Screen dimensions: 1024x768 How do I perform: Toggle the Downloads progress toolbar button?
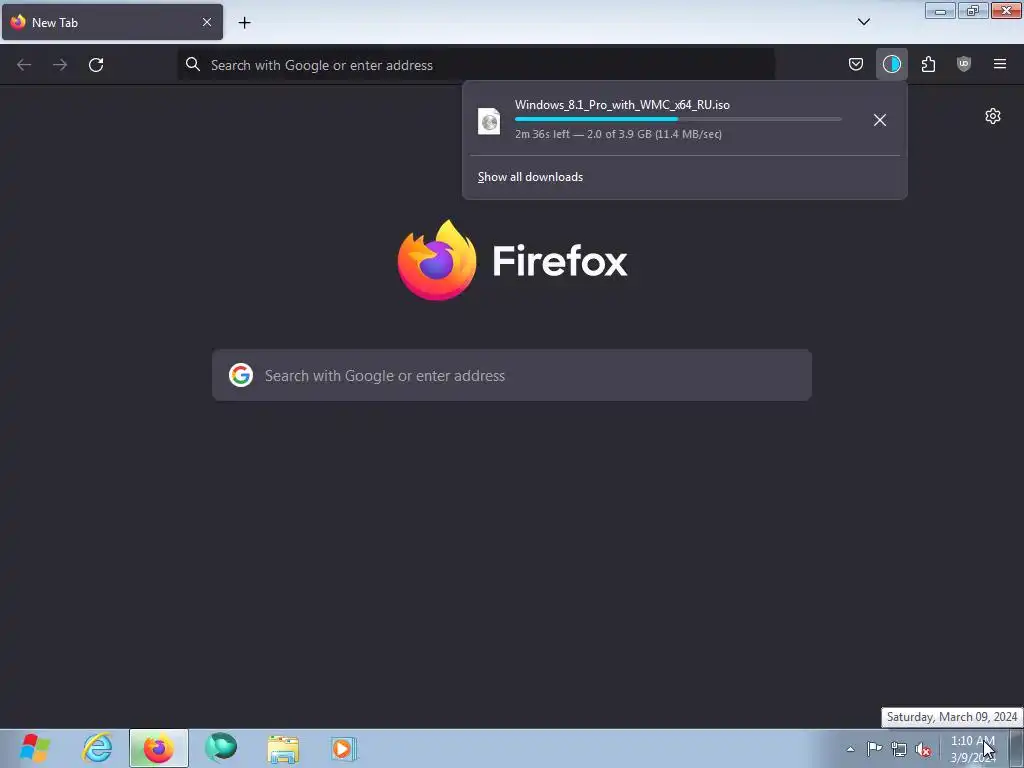[891, 64]
